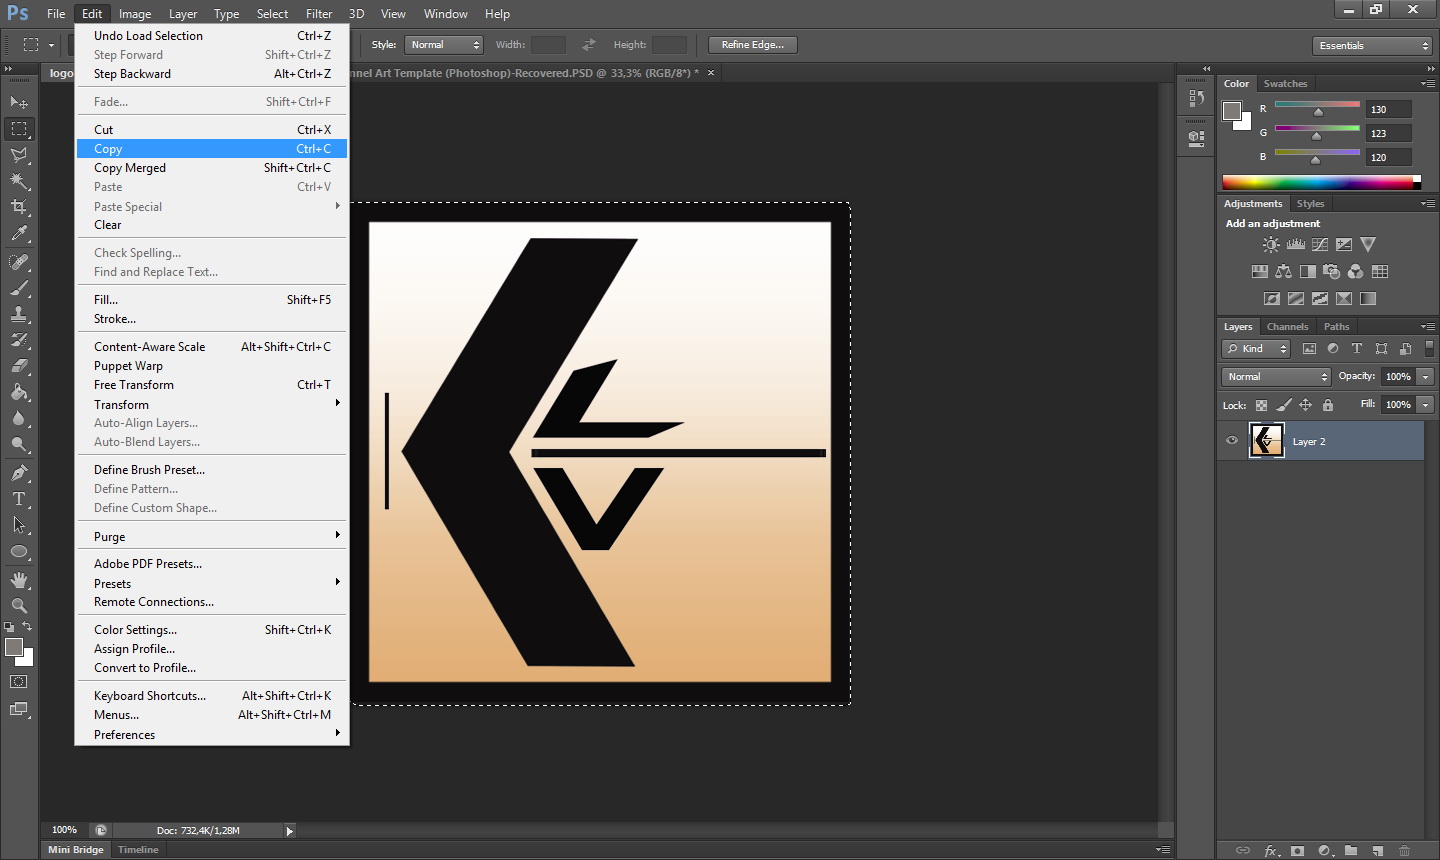Switch to the Channels tab
This screenshot has width=1440, height=860.
1287,327
